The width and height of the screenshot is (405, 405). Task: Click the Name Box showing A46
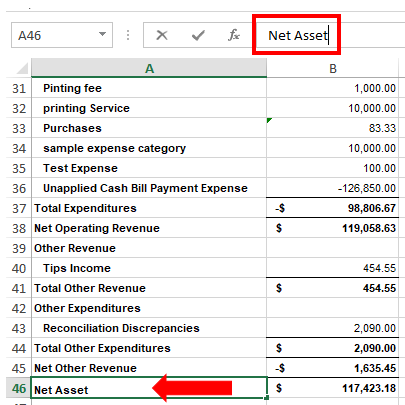coord(62,35)
